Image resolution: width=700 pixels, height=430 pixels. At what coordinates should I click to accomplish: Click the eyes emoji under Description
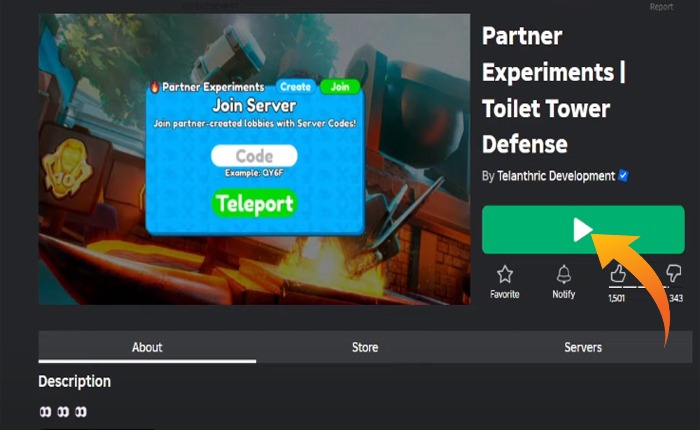62,412
